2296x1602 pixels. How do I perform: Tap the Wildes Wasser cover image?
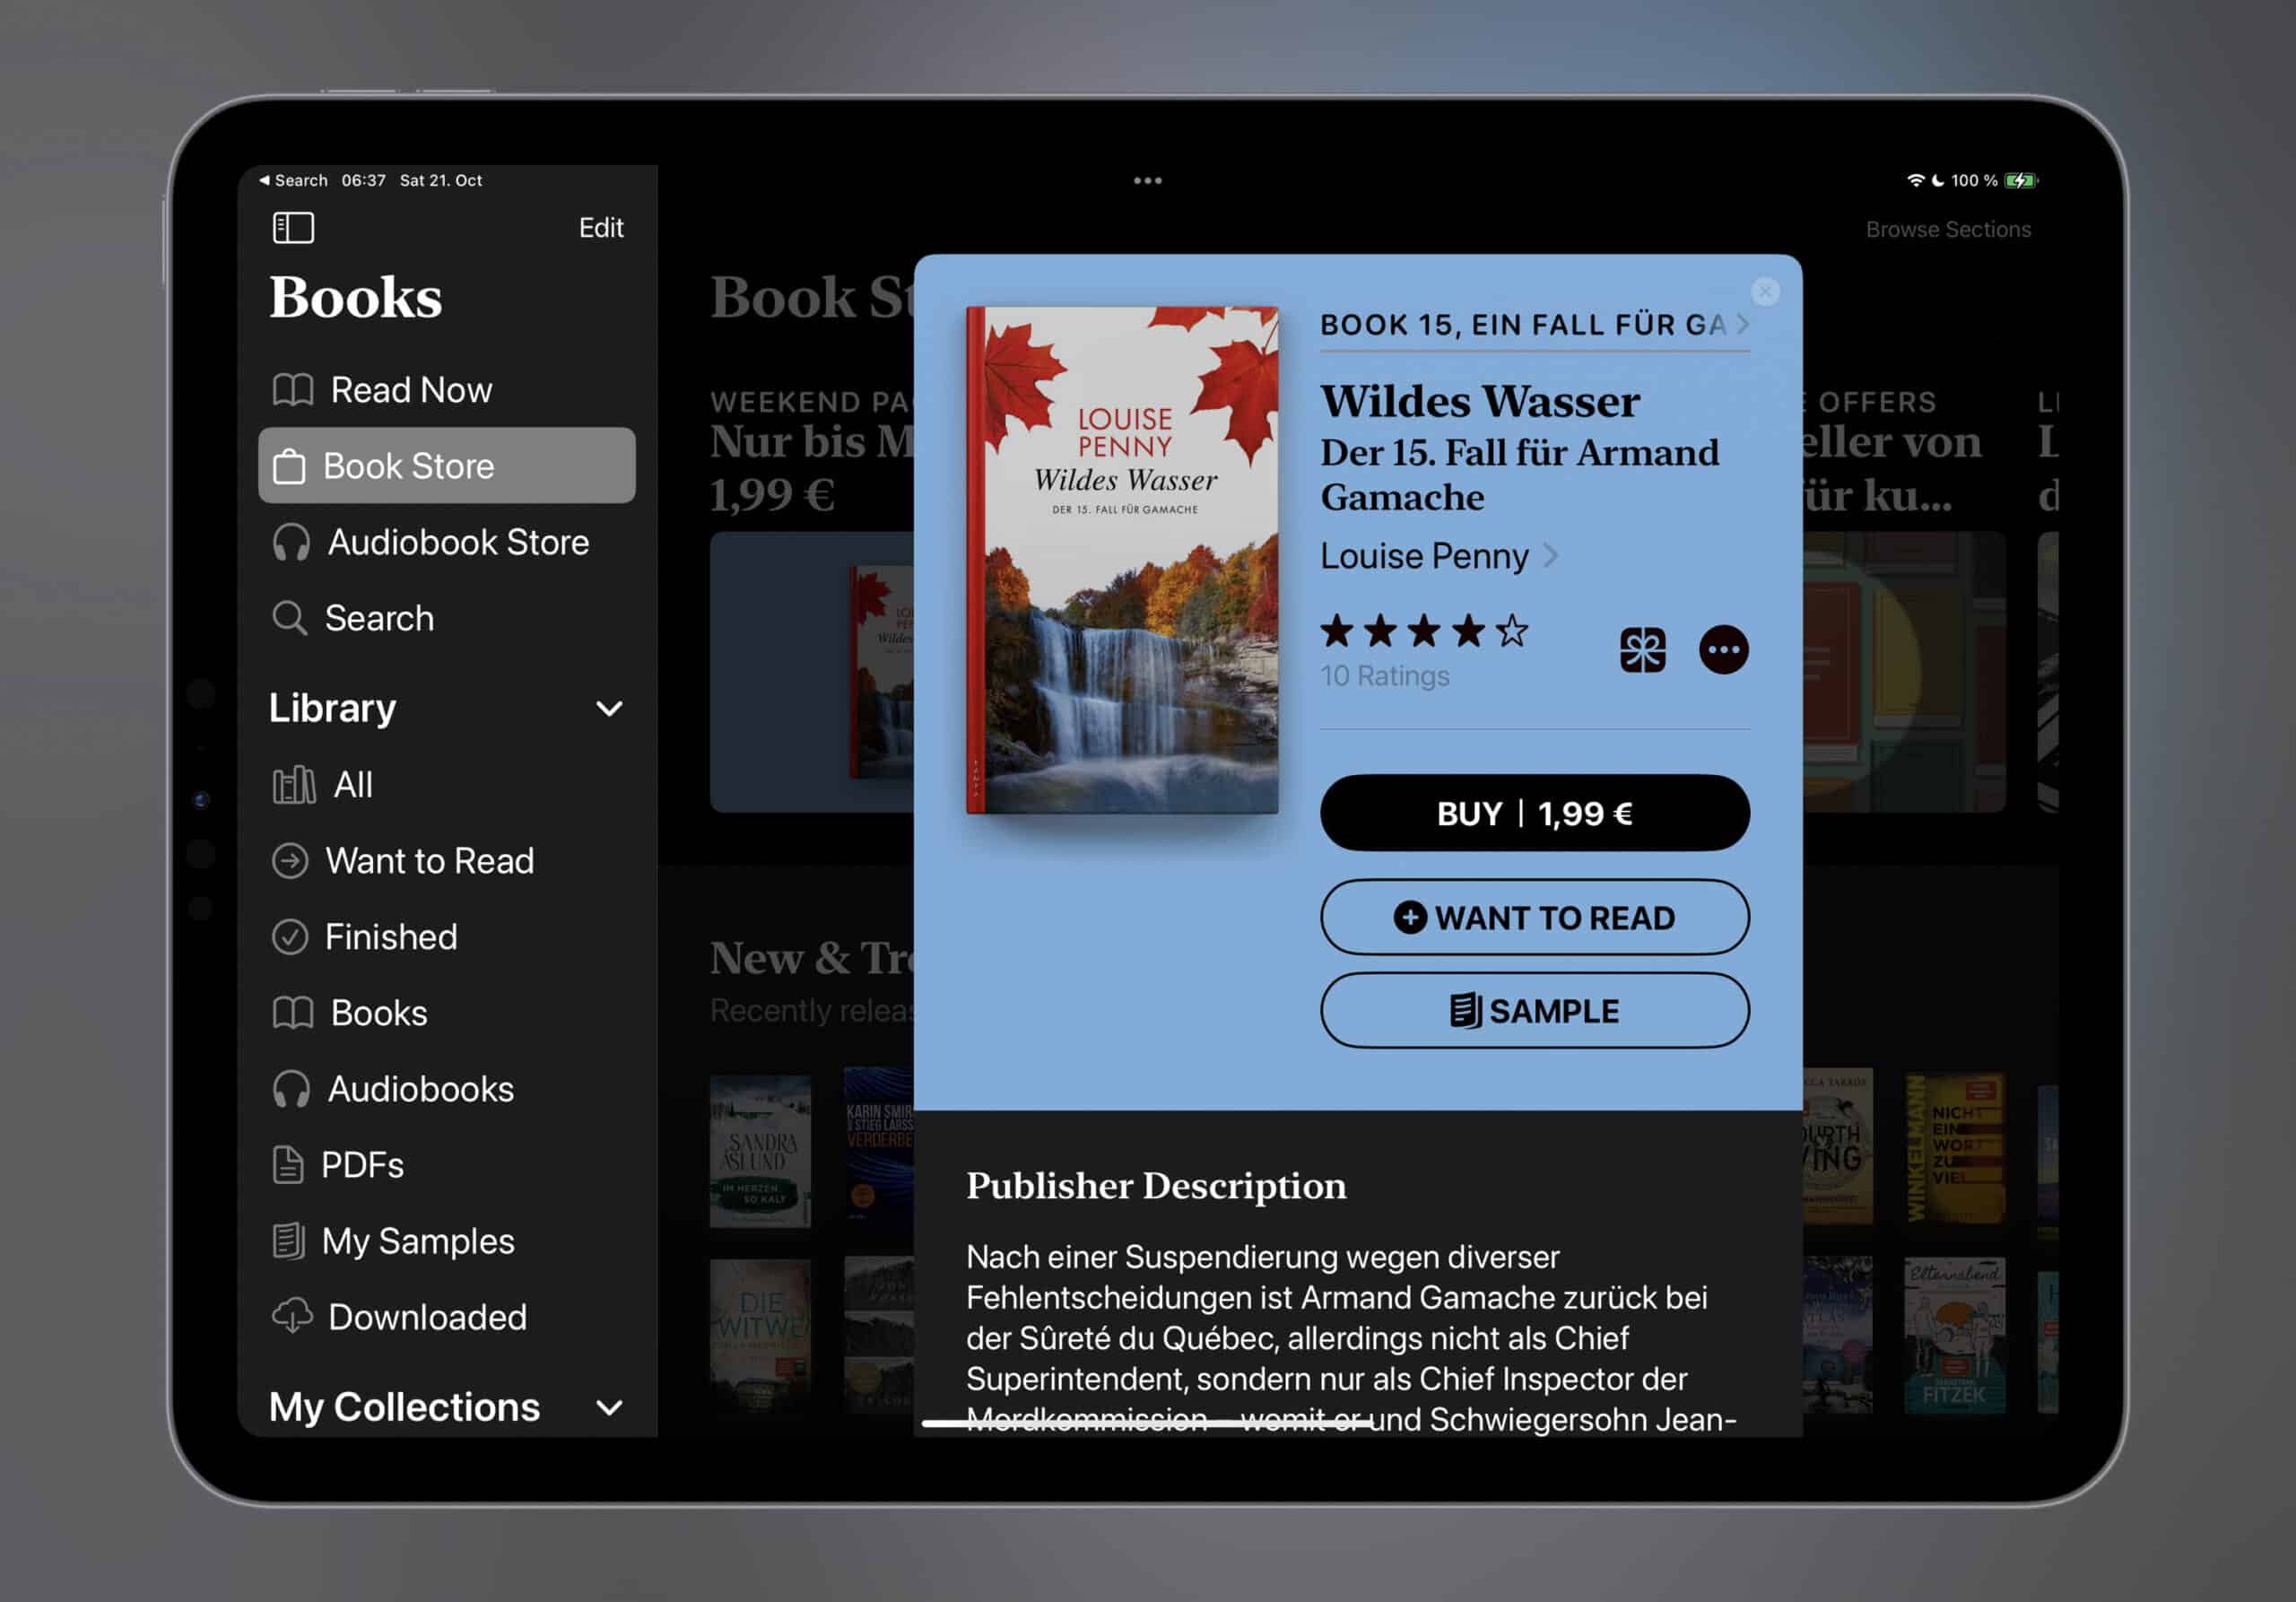pos(1122,560)
